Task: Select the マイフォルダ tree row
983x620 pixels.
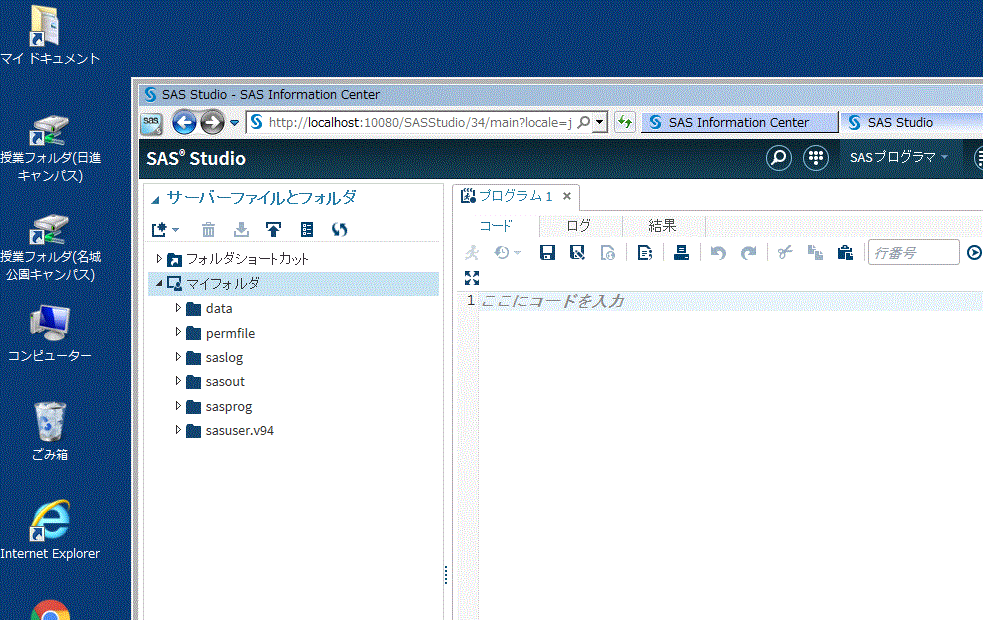Action: 293,283
